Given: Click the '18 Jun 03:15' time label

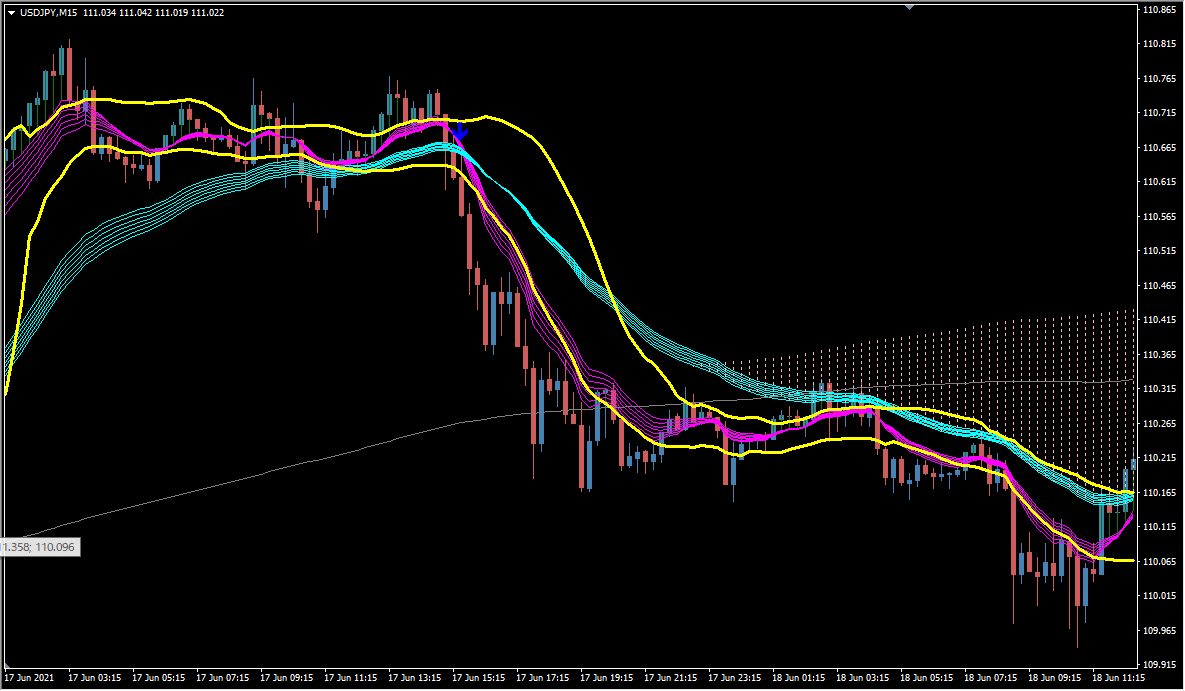Looking at the screenshot, I should pyautogui.click(x=862, y=678).
